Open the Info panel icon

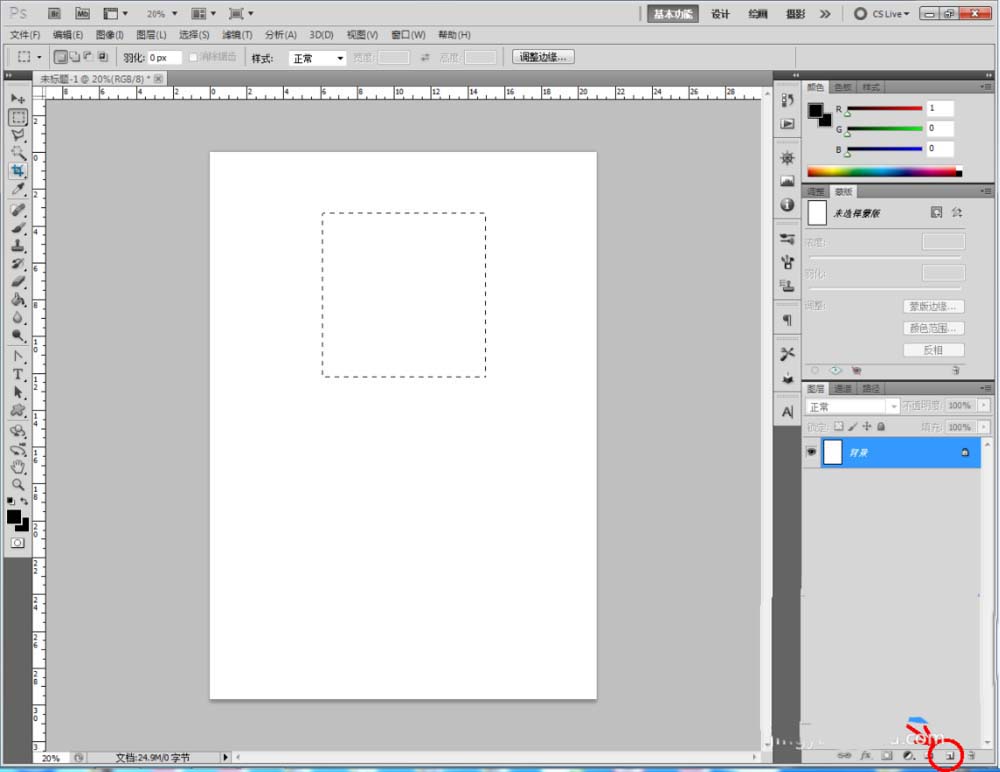point(787,204)
